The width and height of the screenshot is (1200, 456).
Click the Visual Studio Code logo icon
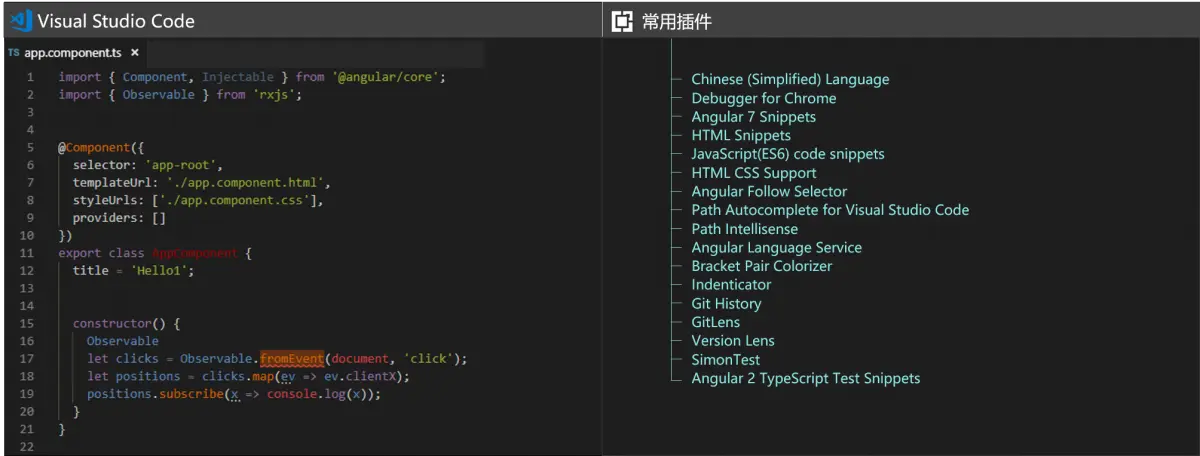(x=20, y=21)
